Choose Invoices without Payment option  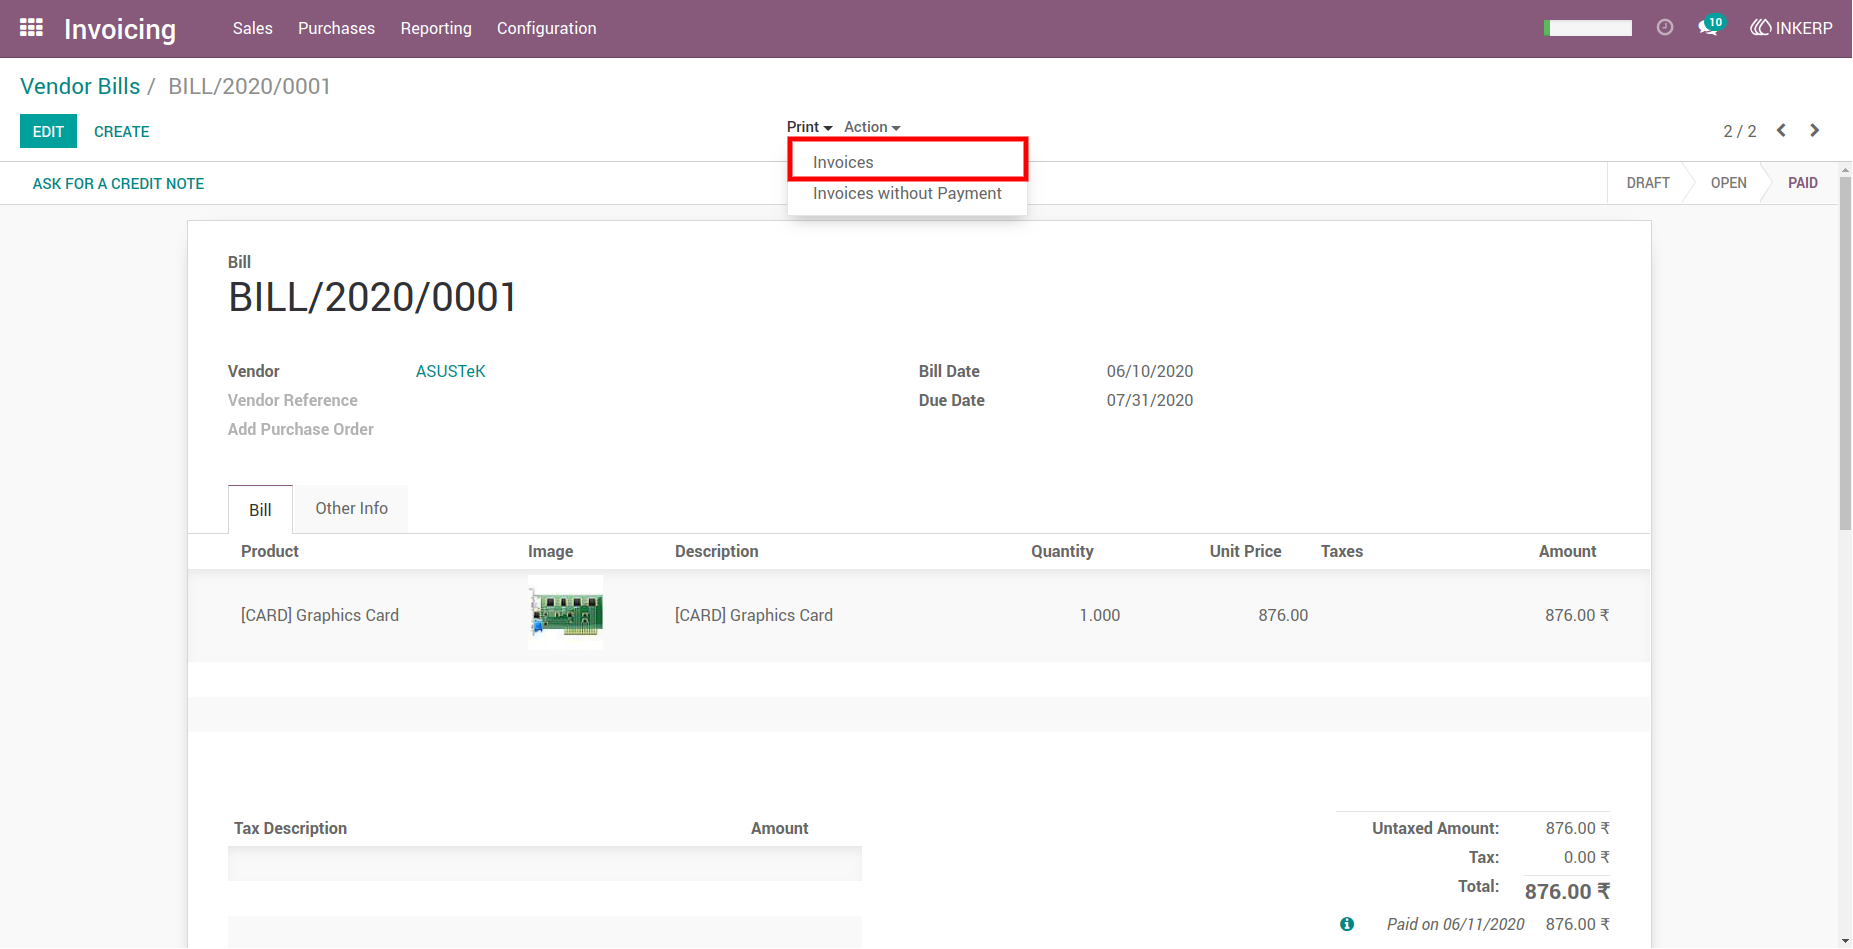907,193
